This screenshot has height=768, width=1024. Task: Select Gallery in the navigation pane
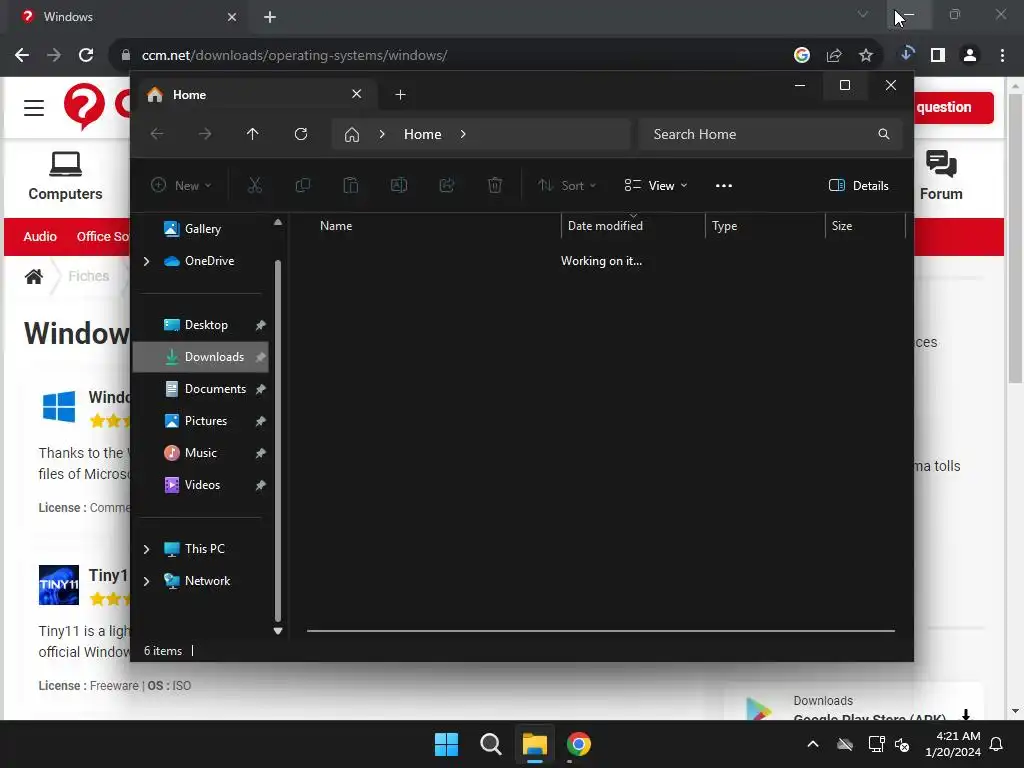(x=200, y=229)
